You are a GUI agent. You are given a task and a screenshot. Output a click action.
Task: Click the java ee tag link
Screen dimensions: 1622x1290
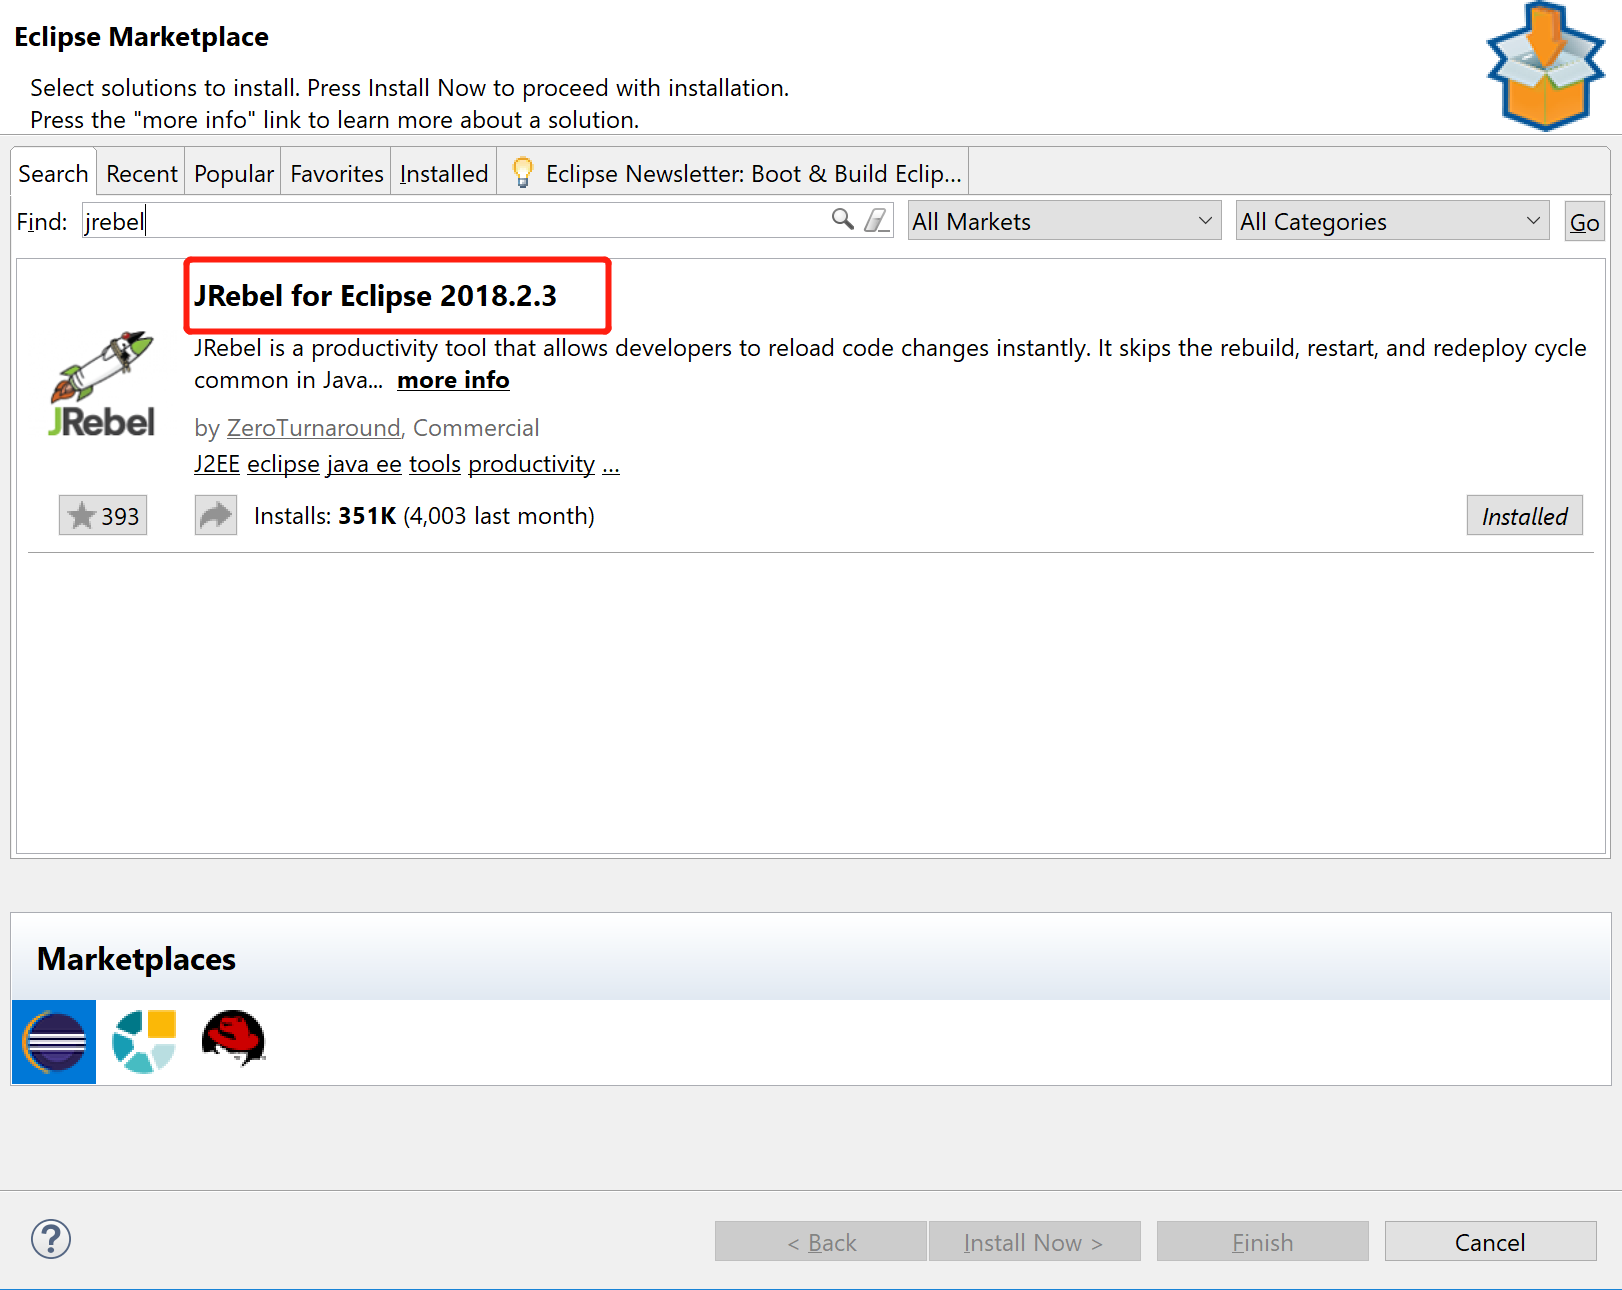[364, 464]
